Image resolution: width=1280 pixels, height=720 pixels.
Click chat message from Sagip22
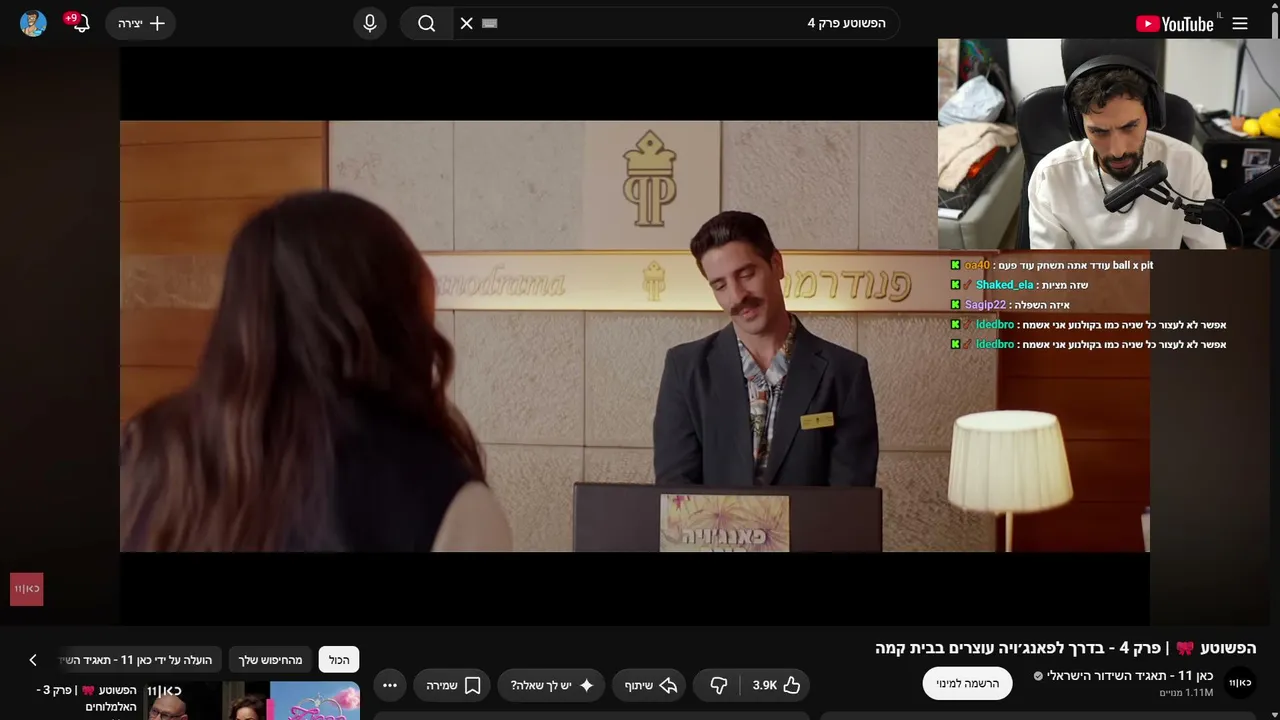tap(1010, 305)
